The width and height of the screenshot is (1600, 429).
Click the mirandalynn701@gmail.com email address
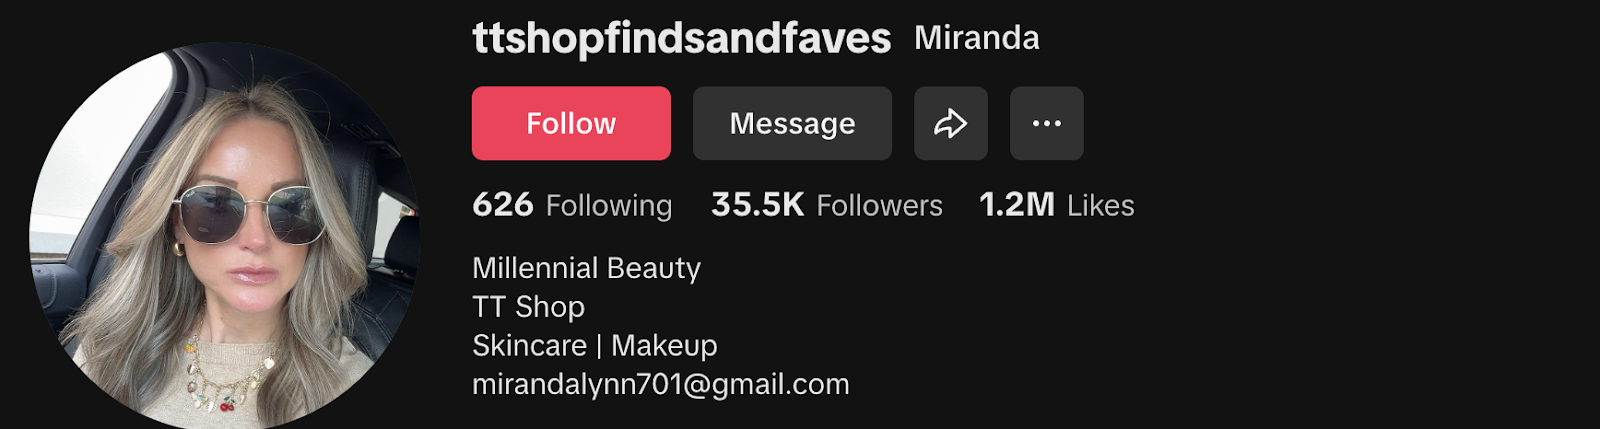(661, 384)
